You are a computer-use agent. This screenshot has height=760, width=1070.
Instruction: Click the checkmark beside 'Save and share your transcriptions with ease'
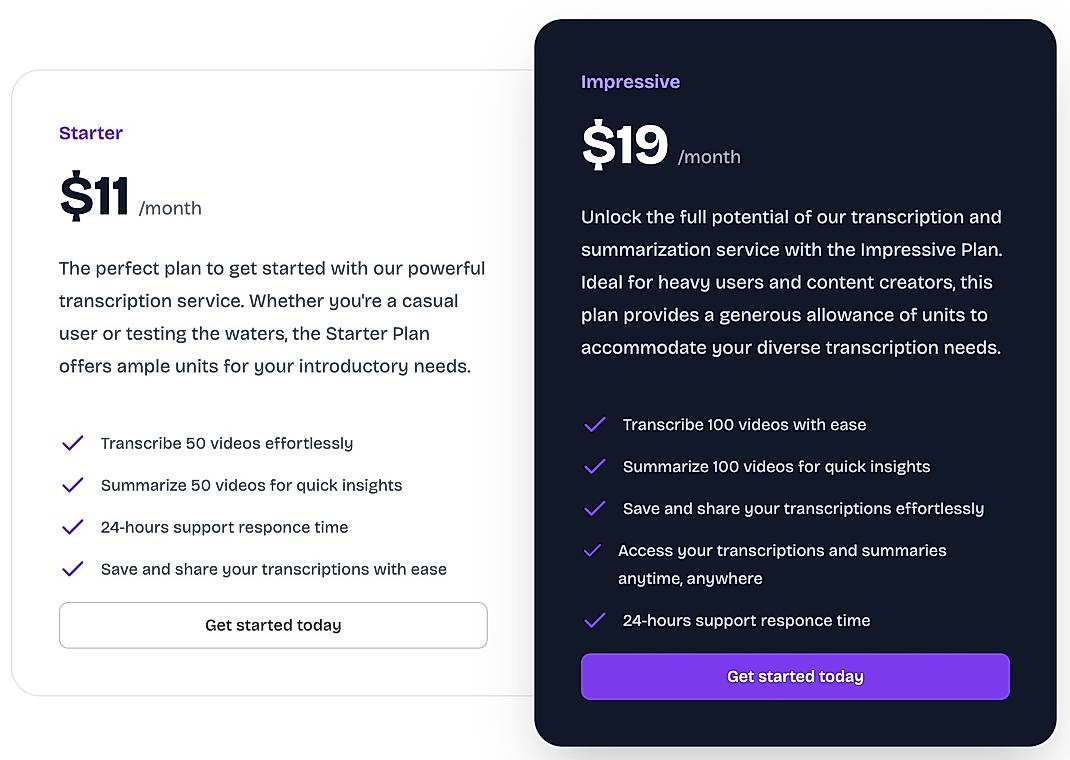coord(72,569)
